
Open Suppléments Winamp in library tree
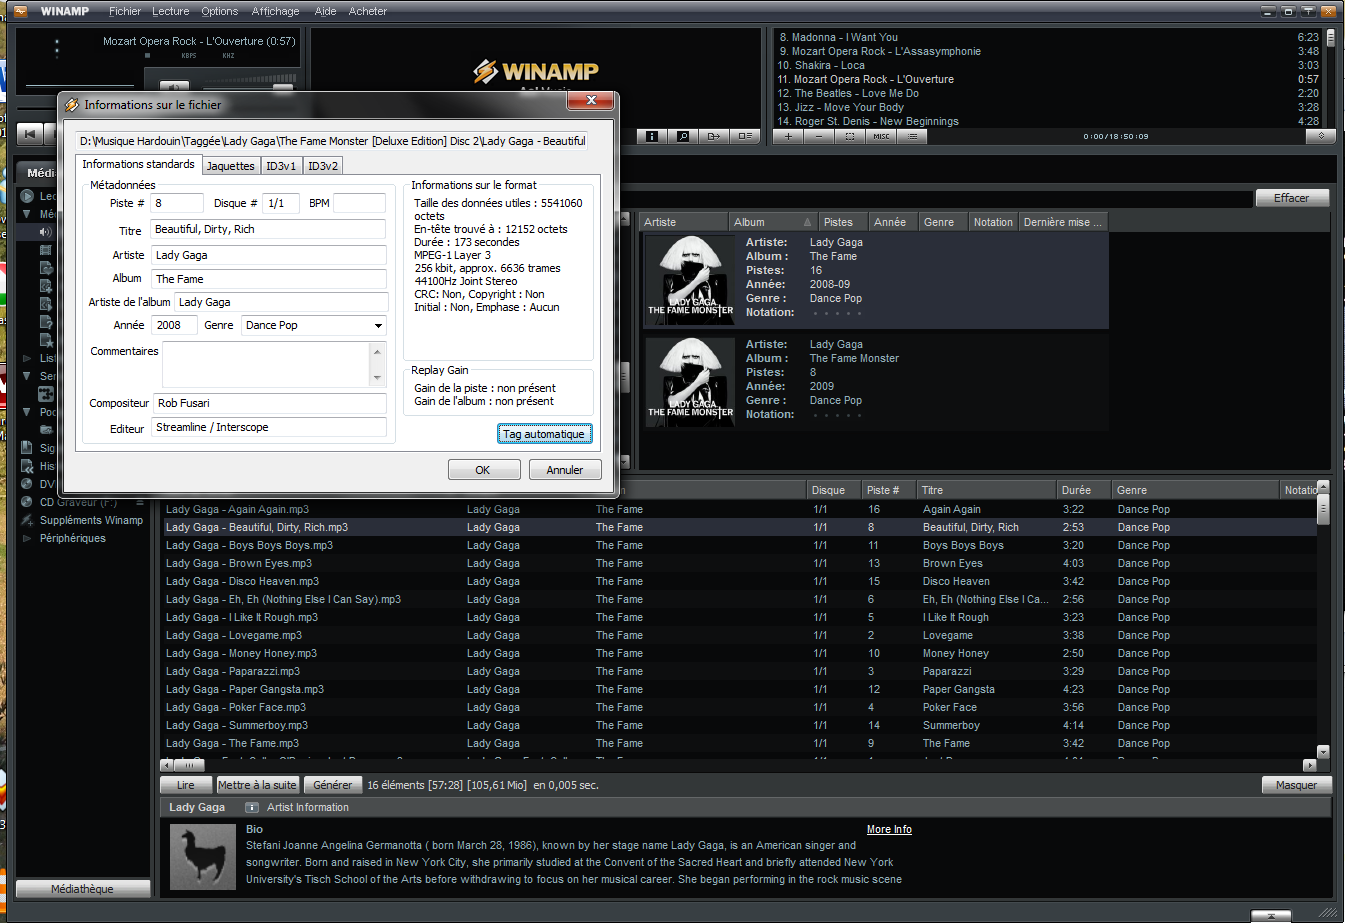(x=91, y=520)
